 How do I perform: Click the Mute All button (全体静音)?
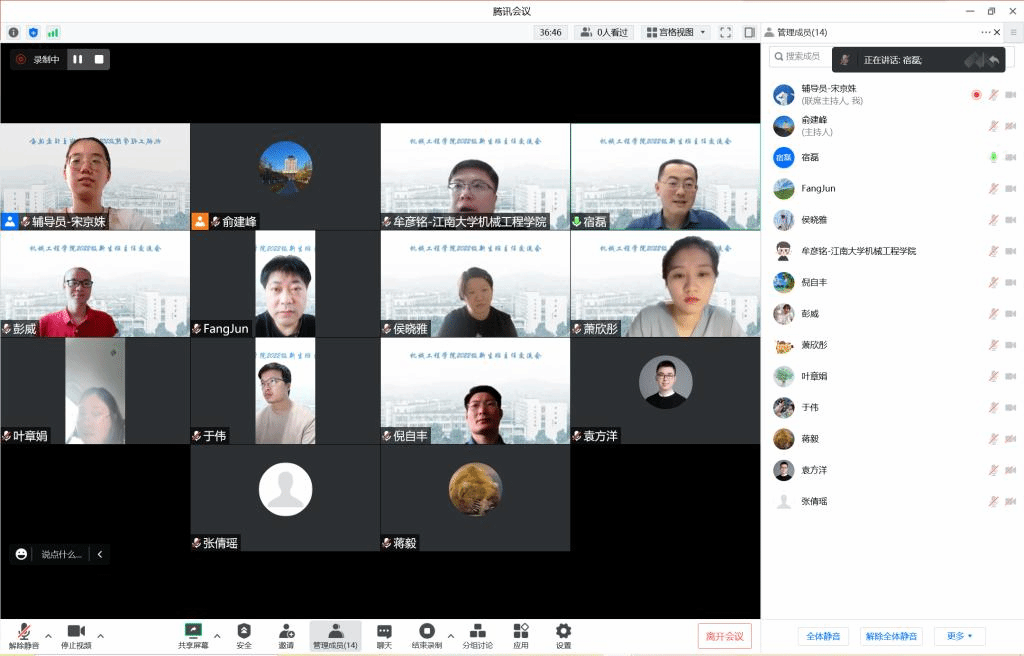click(x=823, y=636)
